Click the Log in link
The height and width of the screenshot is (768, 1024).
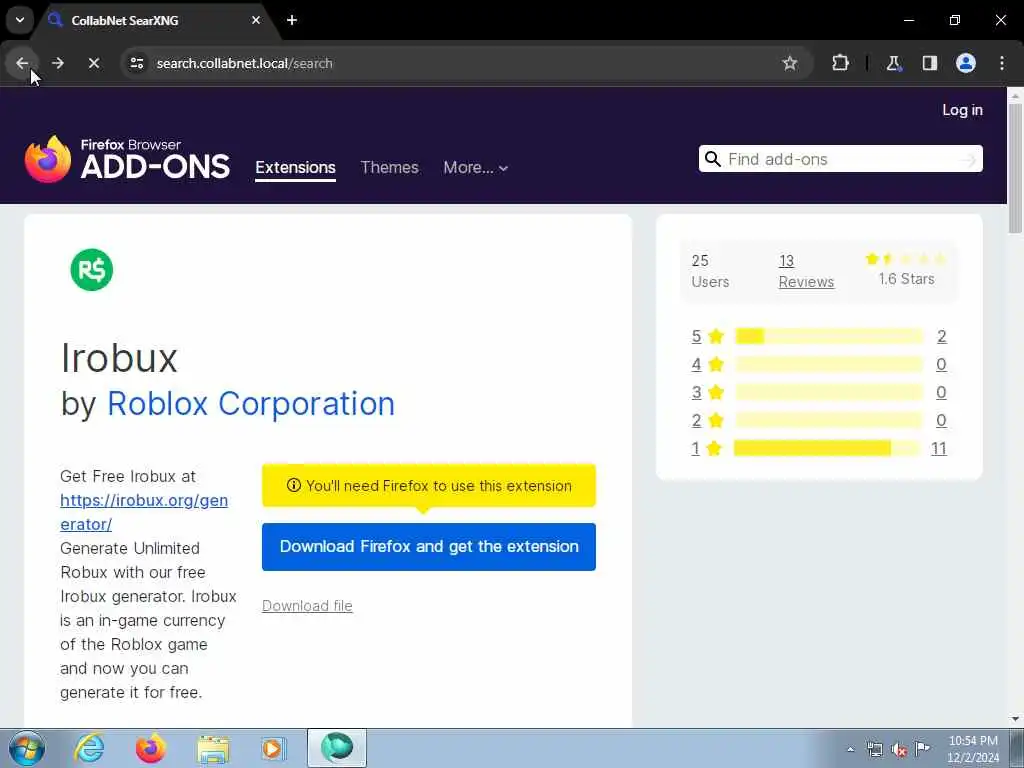[962, 110]
